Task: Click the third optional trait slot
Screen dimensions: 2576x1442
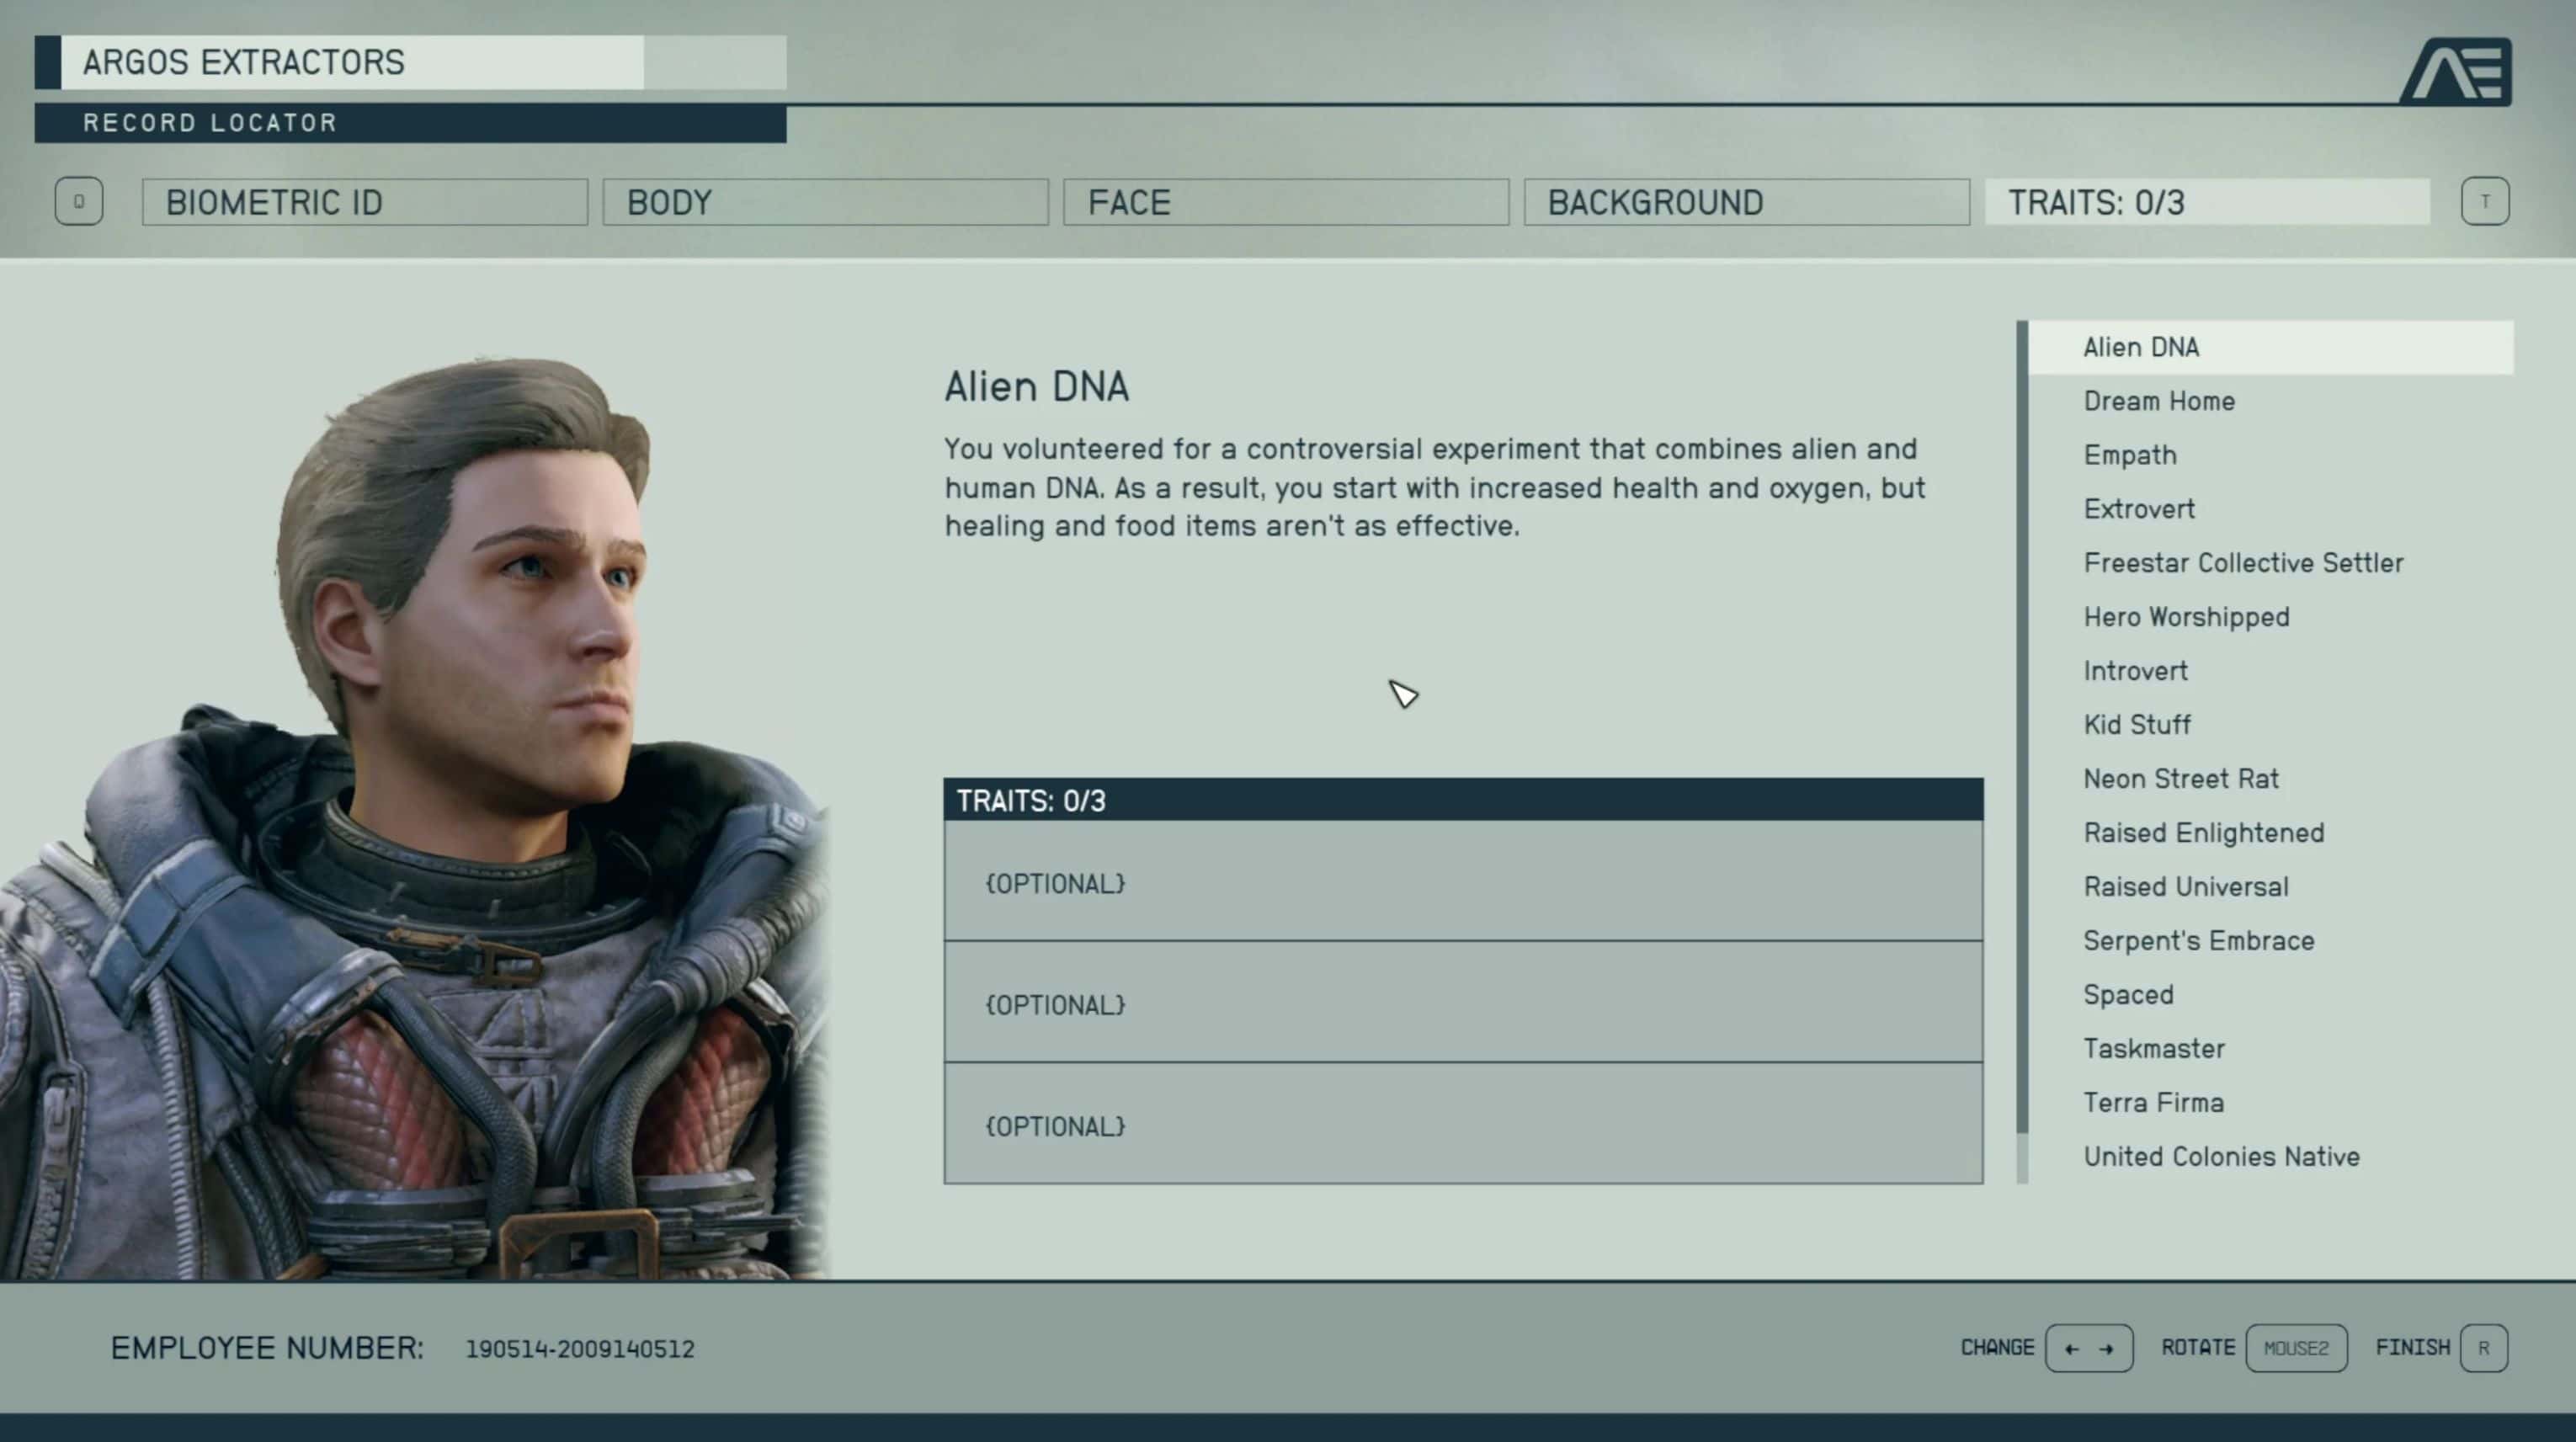Action: tap(1462, 1125)
